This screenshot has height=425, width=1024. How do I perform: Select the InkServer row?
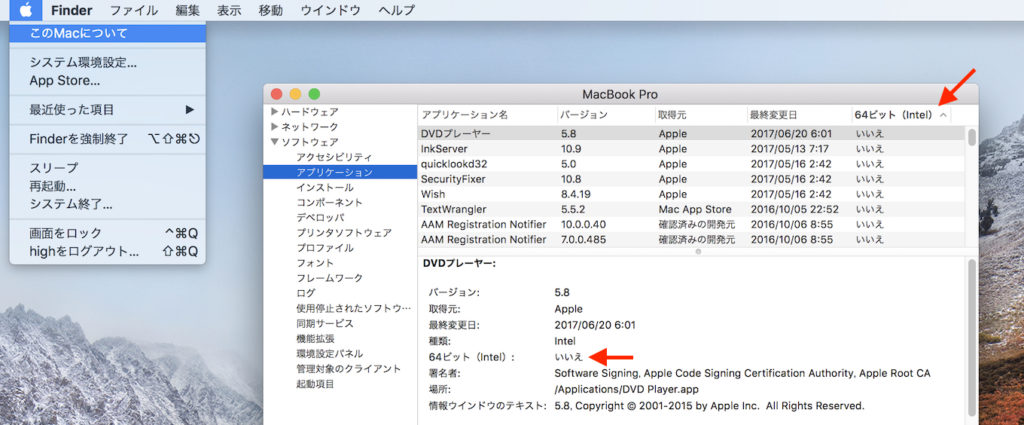point(691,149)
